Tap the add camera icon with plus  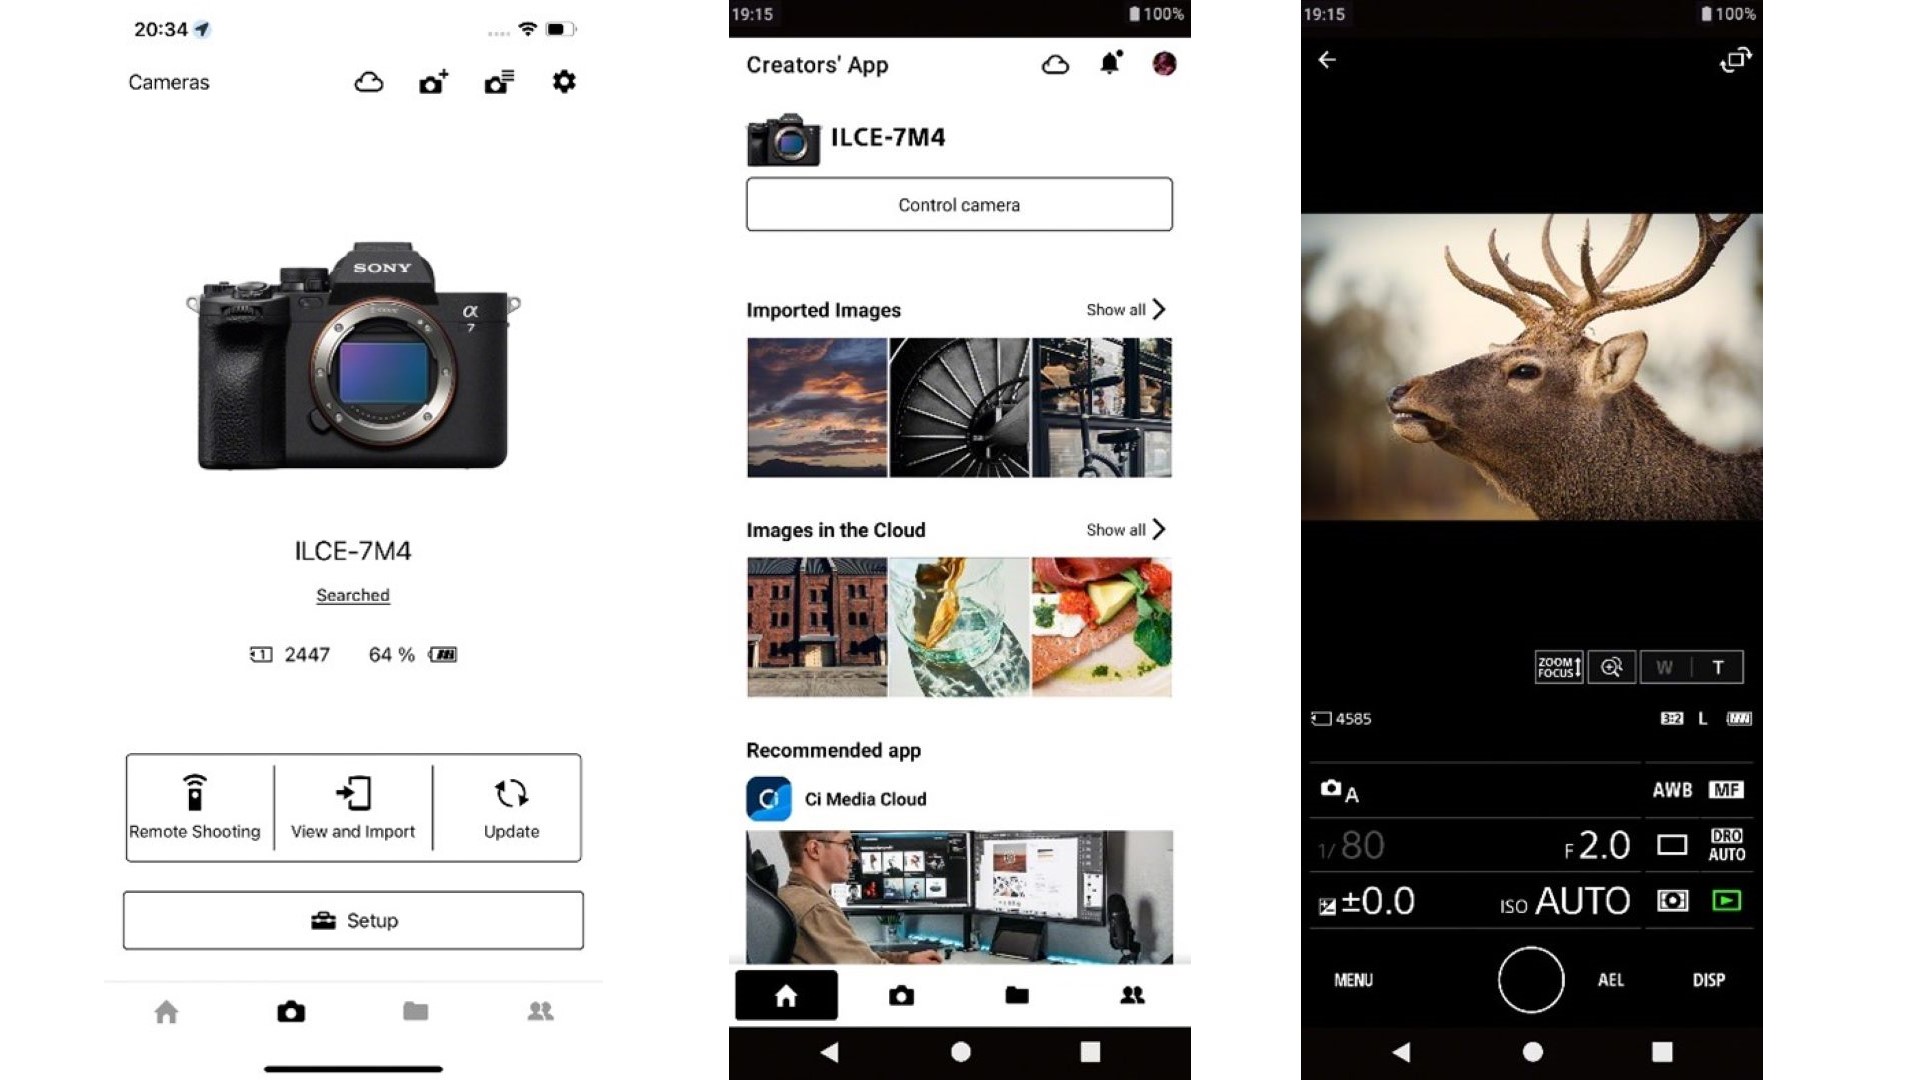(x=433, y=82)
